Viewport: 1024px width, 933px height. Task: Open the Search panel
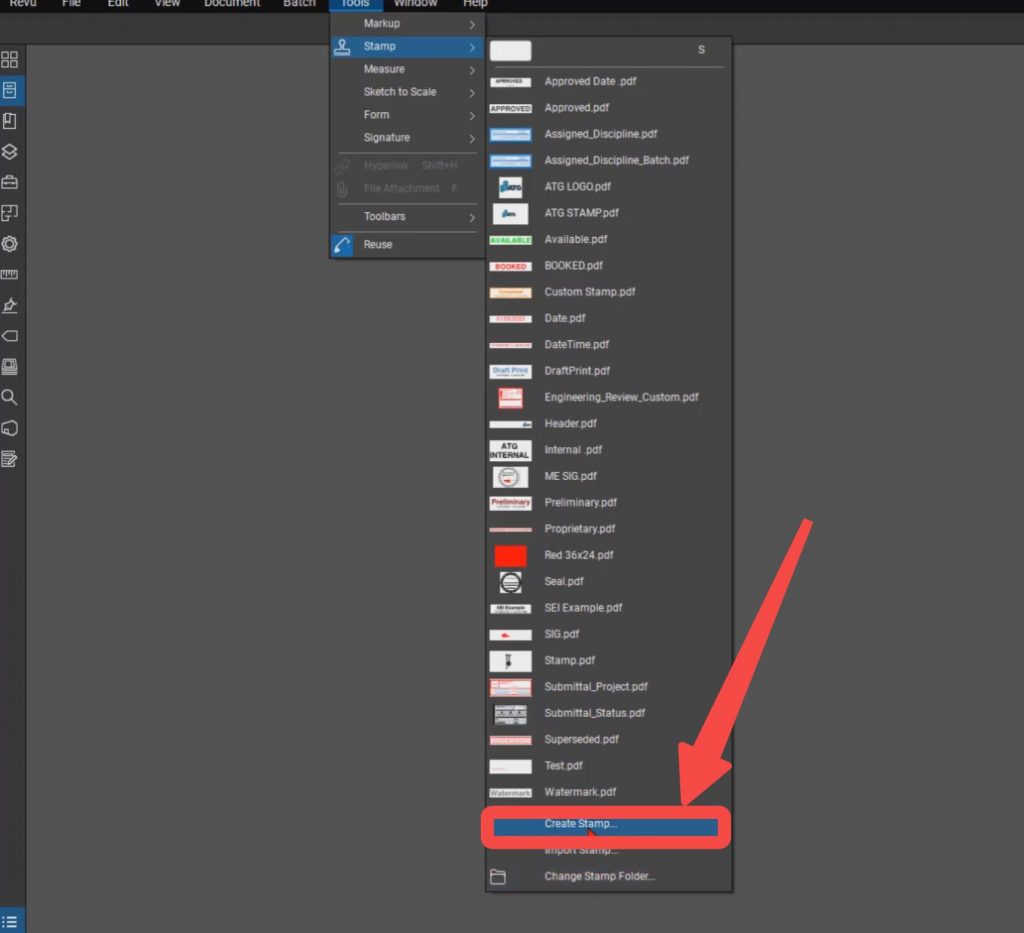pos(11,397)
